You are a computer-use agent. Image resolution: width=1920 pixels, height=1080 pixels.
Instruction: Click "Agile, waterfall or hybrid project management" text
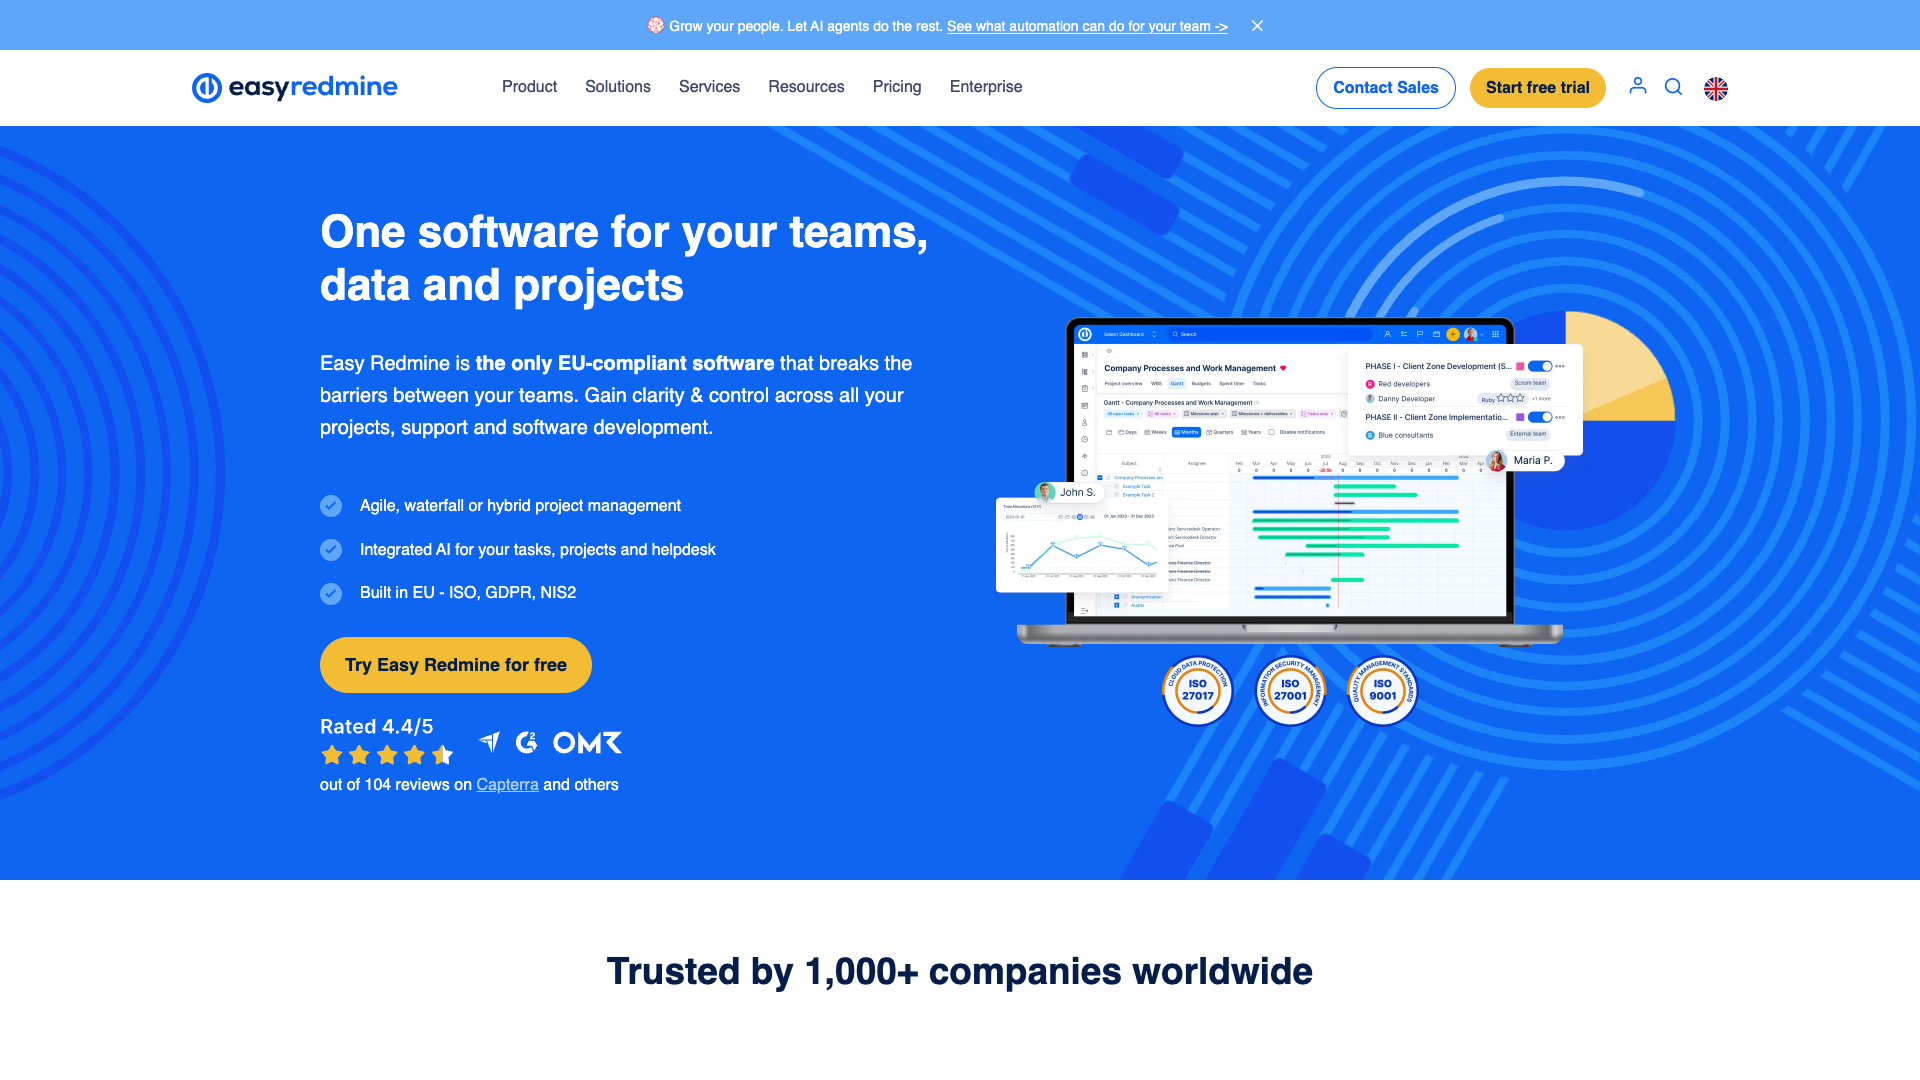click(x=520, y=506)
